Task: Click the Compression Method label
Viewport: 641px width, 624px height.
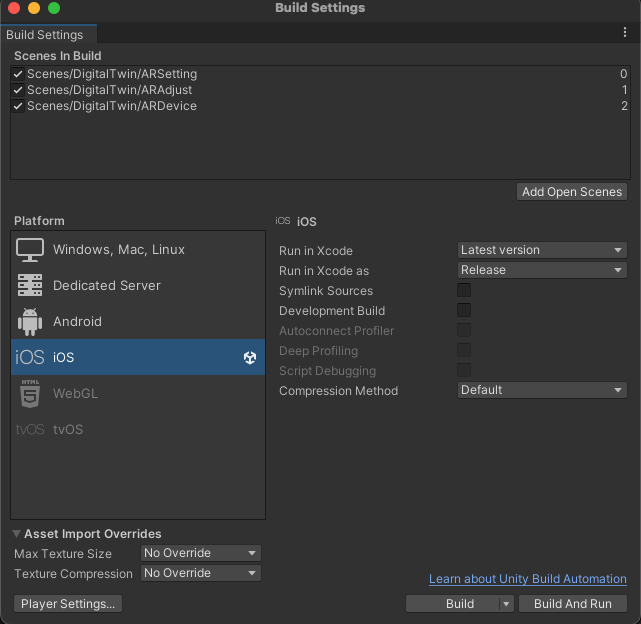Action: [x=338, y=391]
